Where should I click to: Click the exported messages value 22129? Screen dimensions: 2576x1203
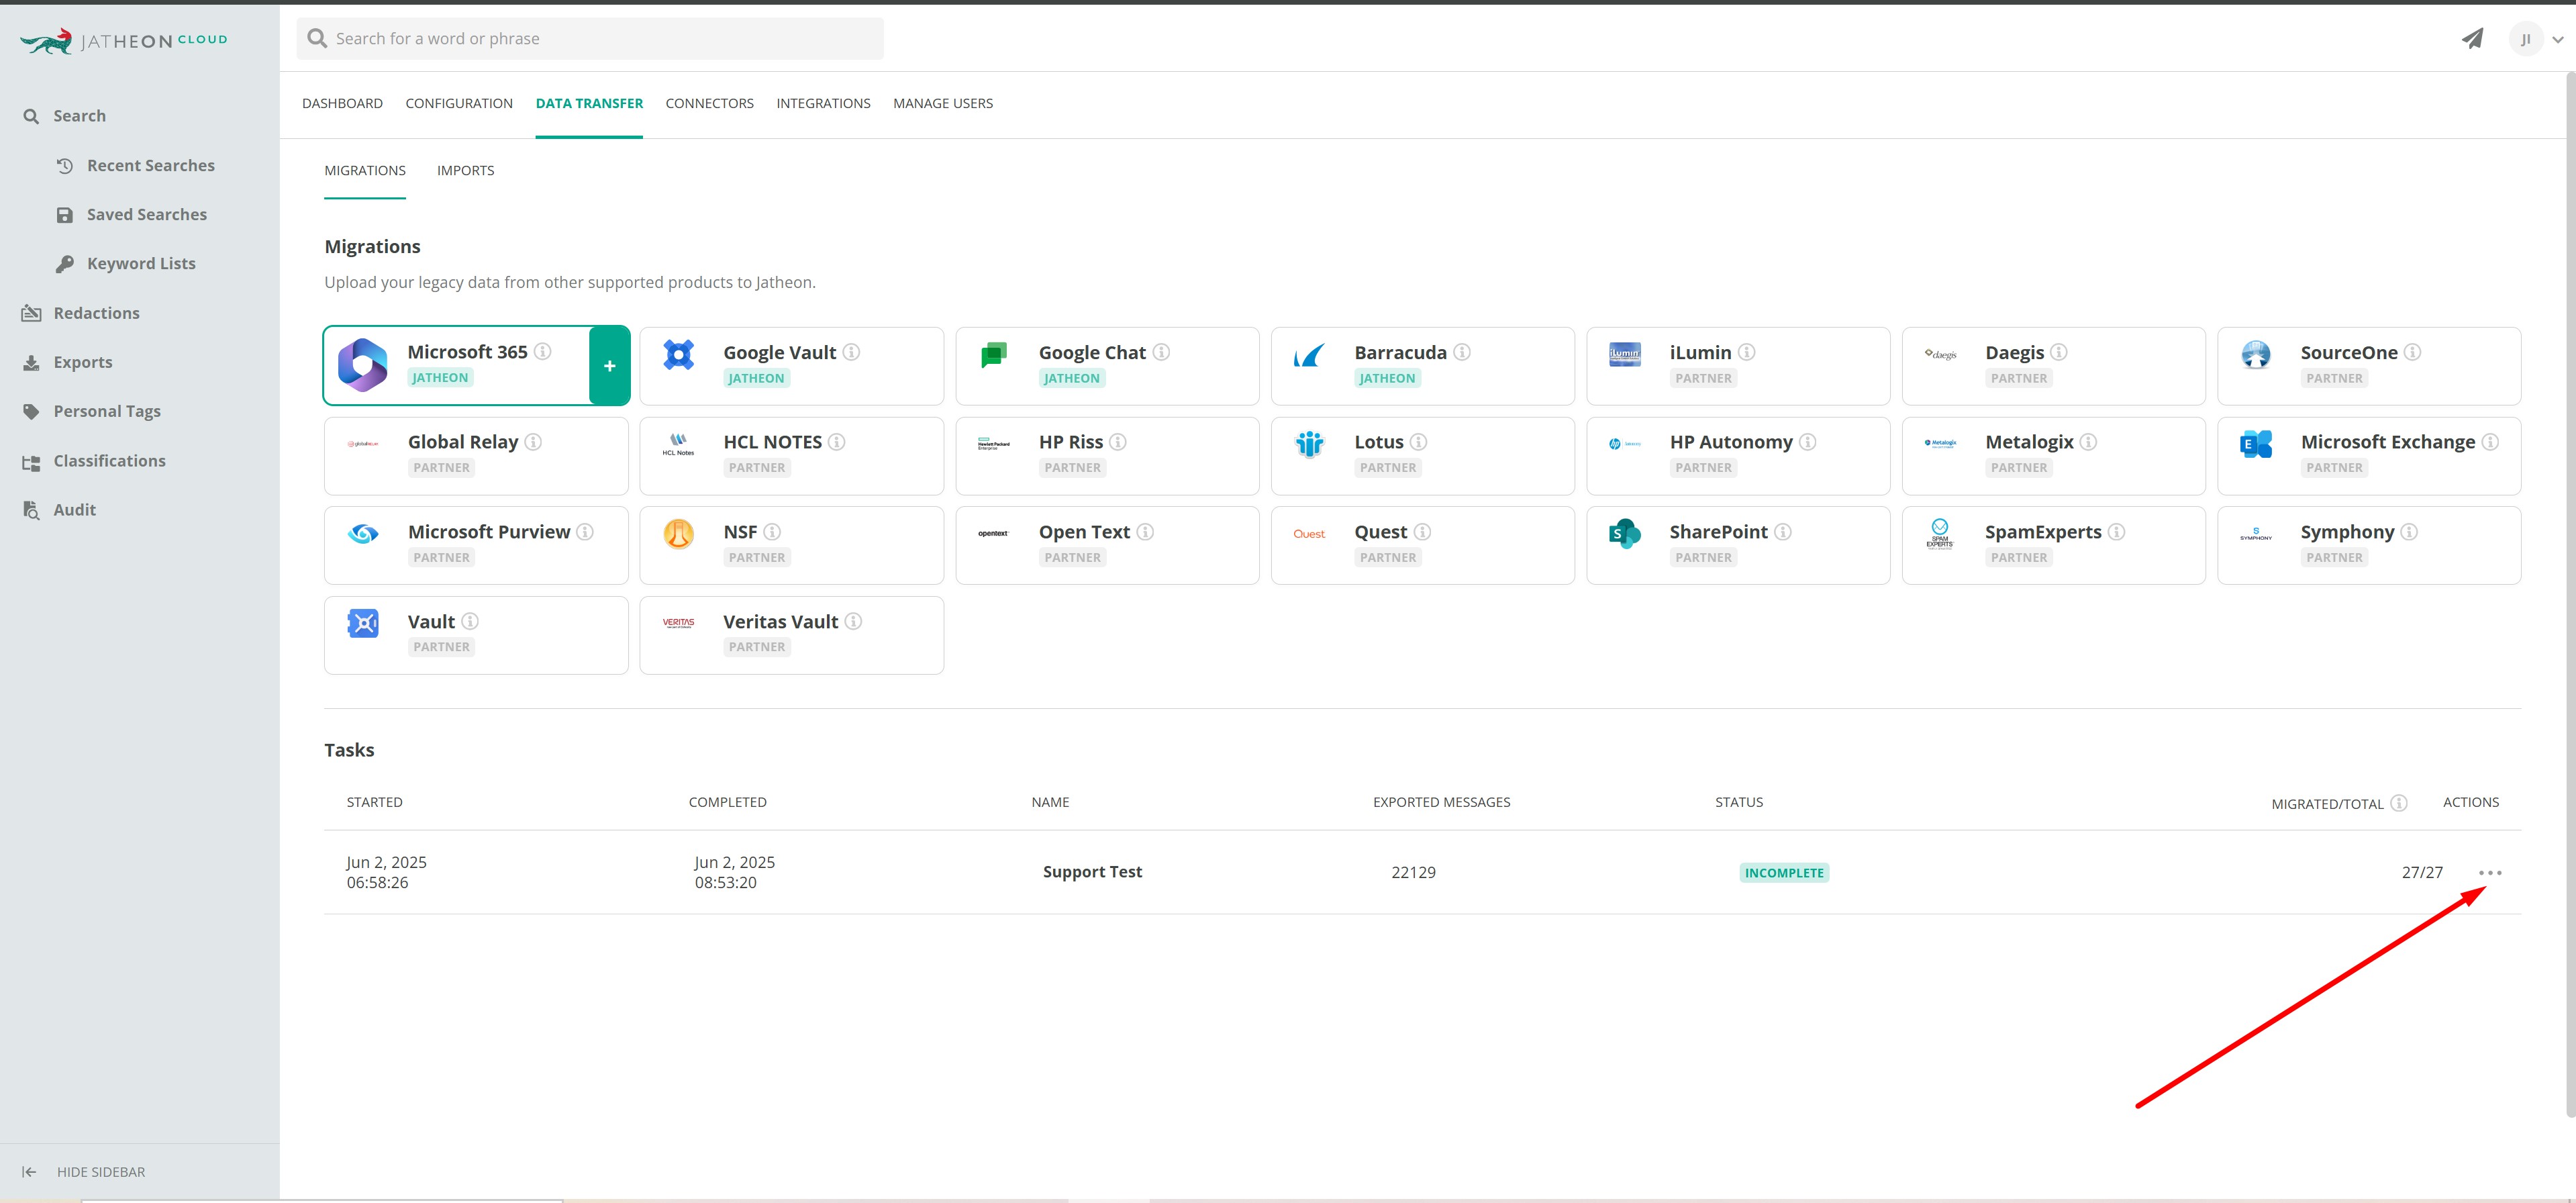click(1413, 872)
